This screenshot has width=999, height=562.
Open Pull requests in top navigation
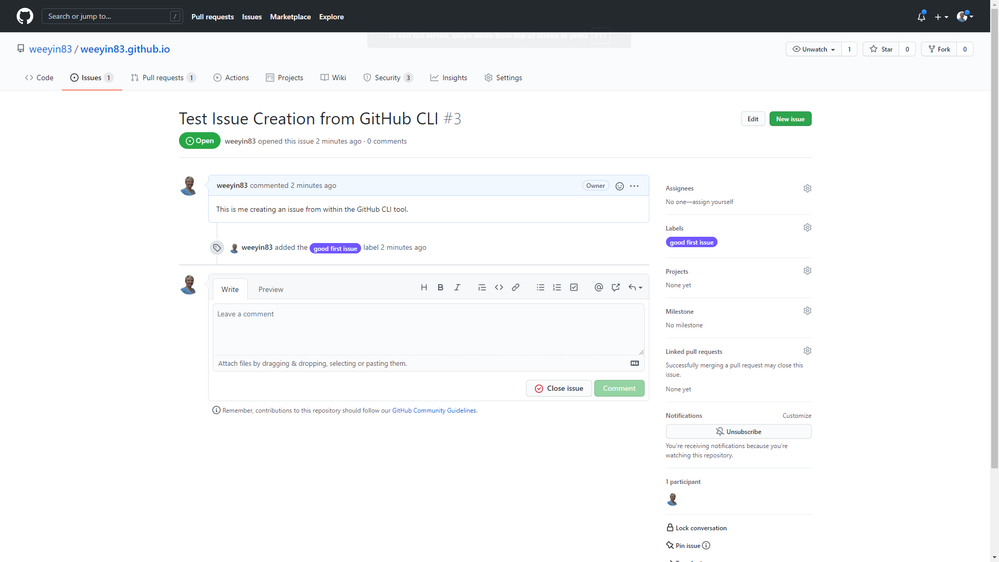212,17
